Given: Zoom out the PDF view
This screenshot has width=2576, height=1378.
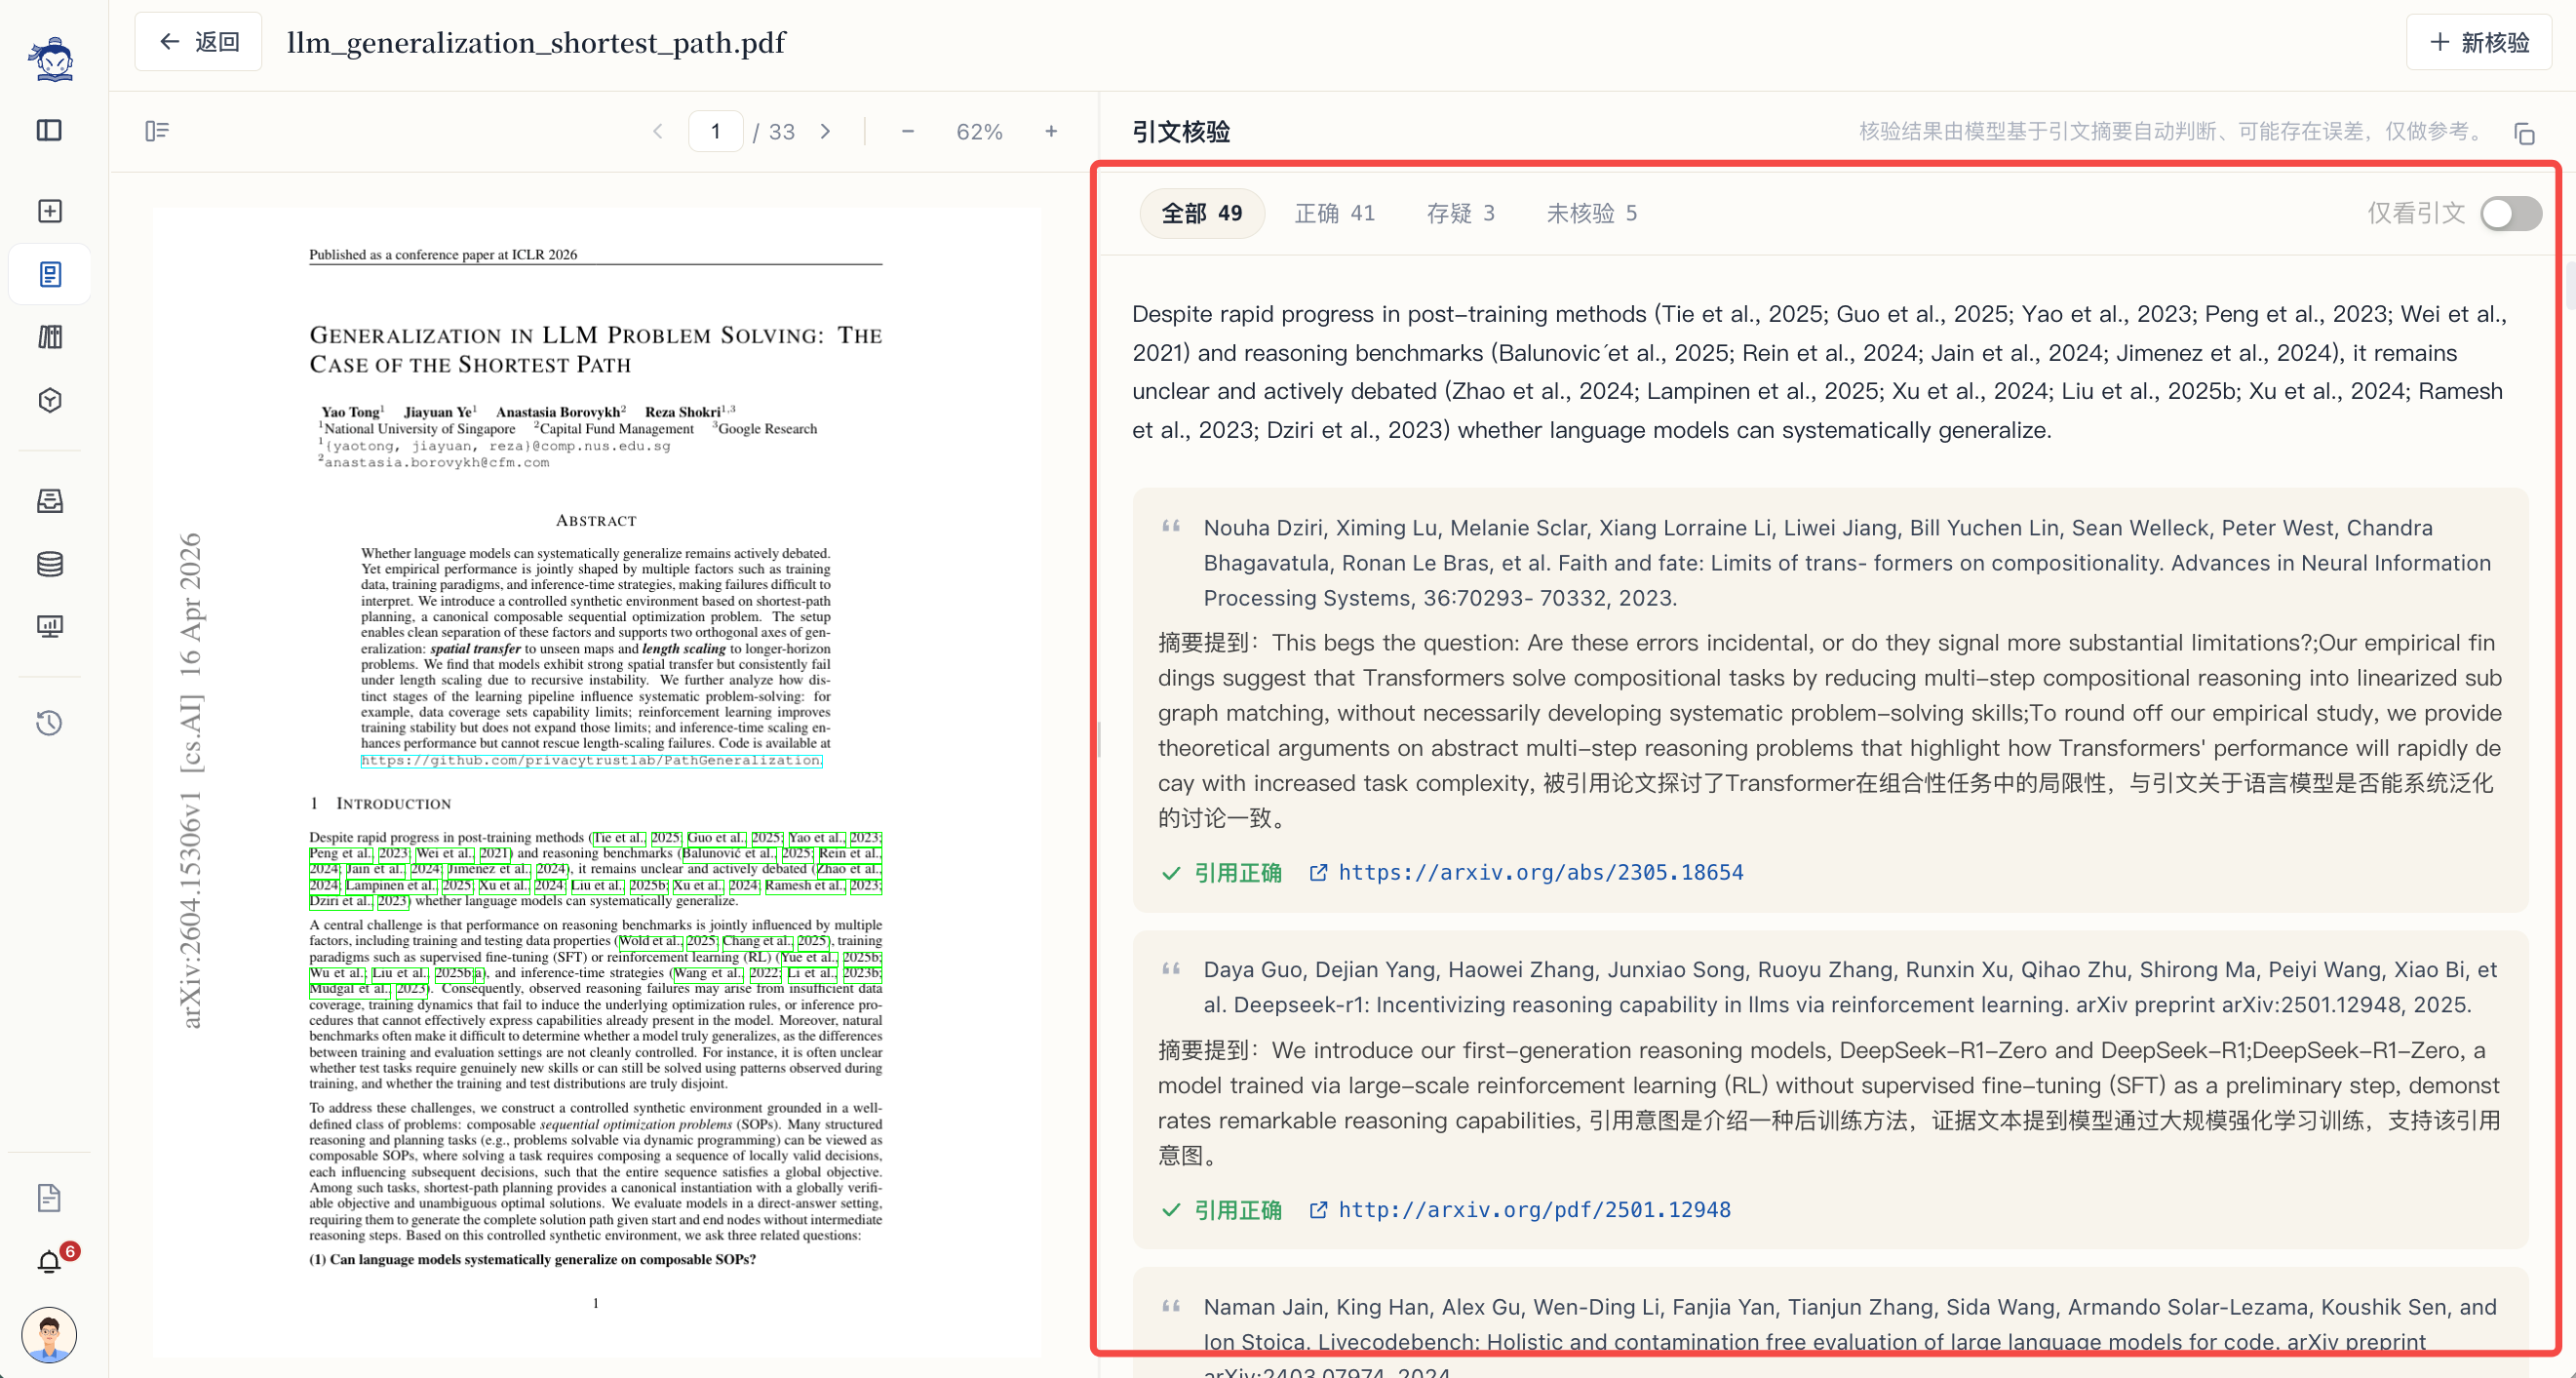Looking at the screenshot, I should click(907, 131).
